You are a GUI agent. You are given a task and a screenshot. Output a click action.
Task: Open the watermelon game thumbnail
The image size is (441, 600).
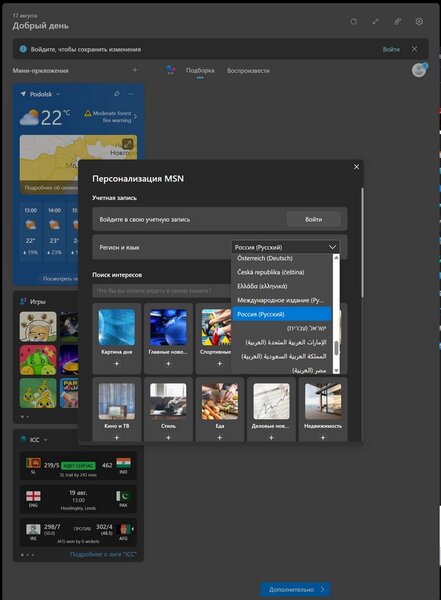(x=38, y=360)
